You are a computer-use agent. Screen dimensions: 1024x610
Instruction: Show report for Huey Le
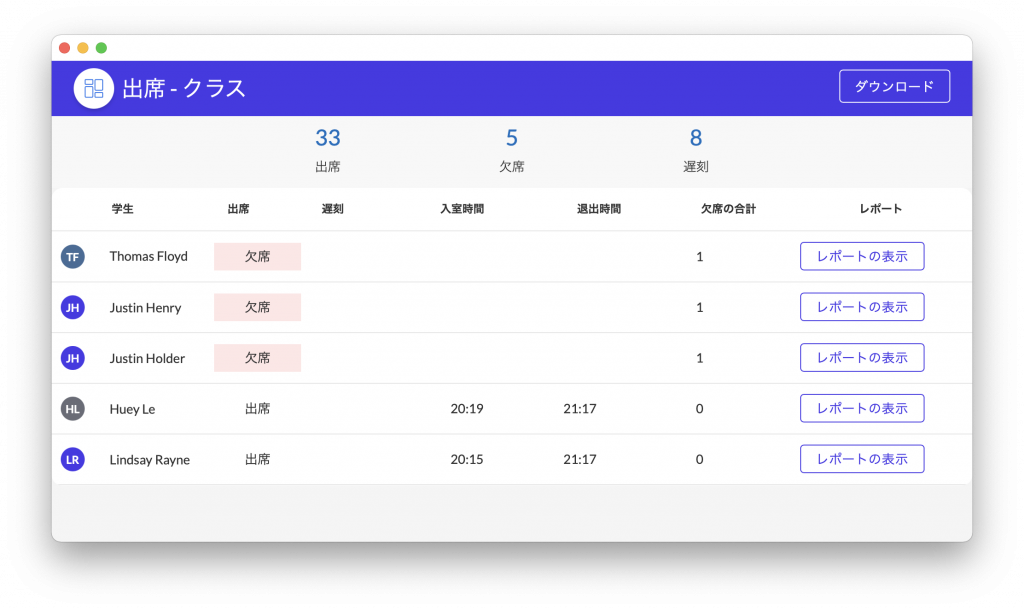click(x=862, y=408)
